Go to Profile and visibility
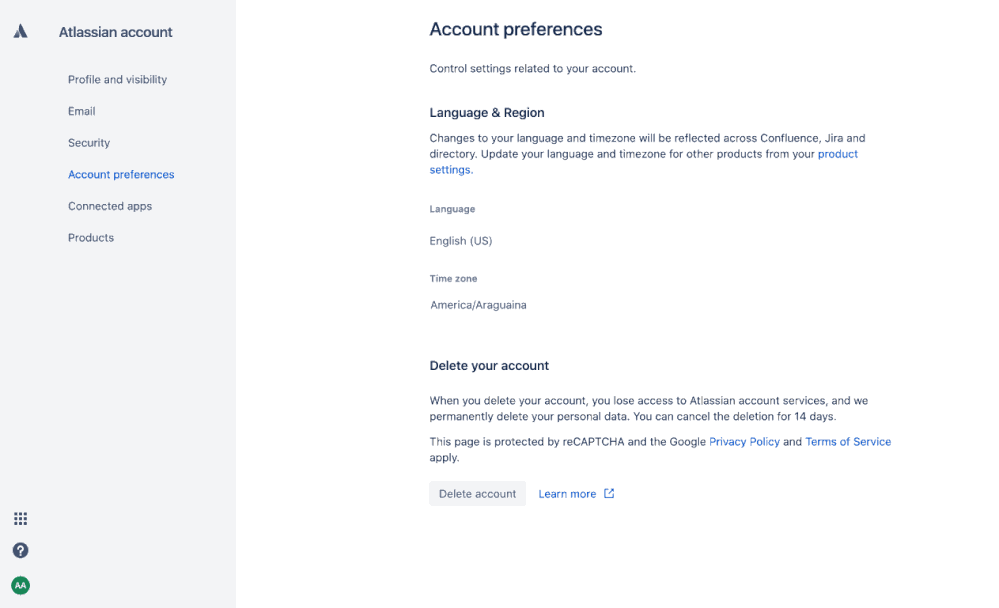 [117, 80]
